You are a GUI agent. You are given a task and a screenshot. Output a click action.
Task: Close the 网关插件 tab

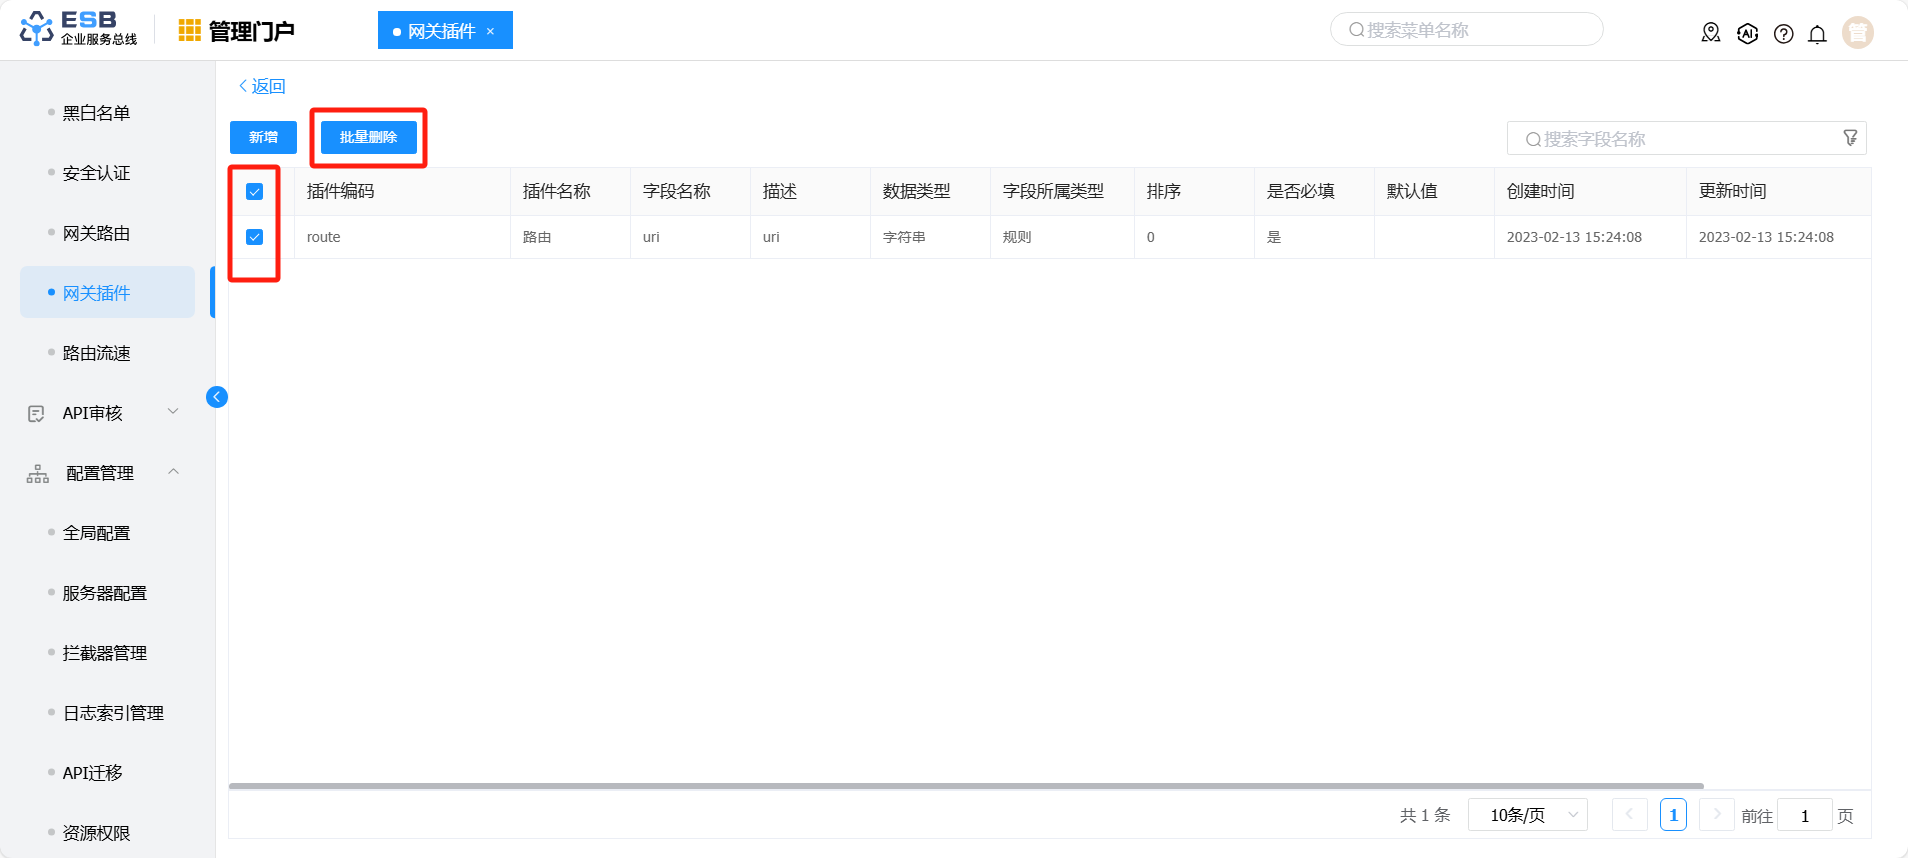(490, 31)
